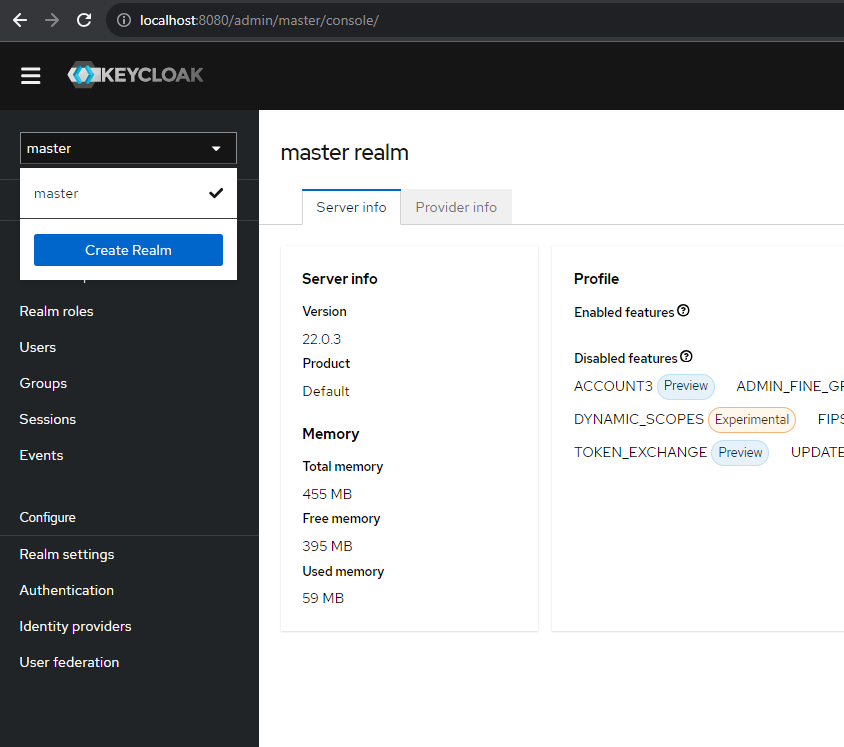This screenshot has height=747, width=844.
Task: Open the Enabled features help tooltip
Action: (683, 311)
